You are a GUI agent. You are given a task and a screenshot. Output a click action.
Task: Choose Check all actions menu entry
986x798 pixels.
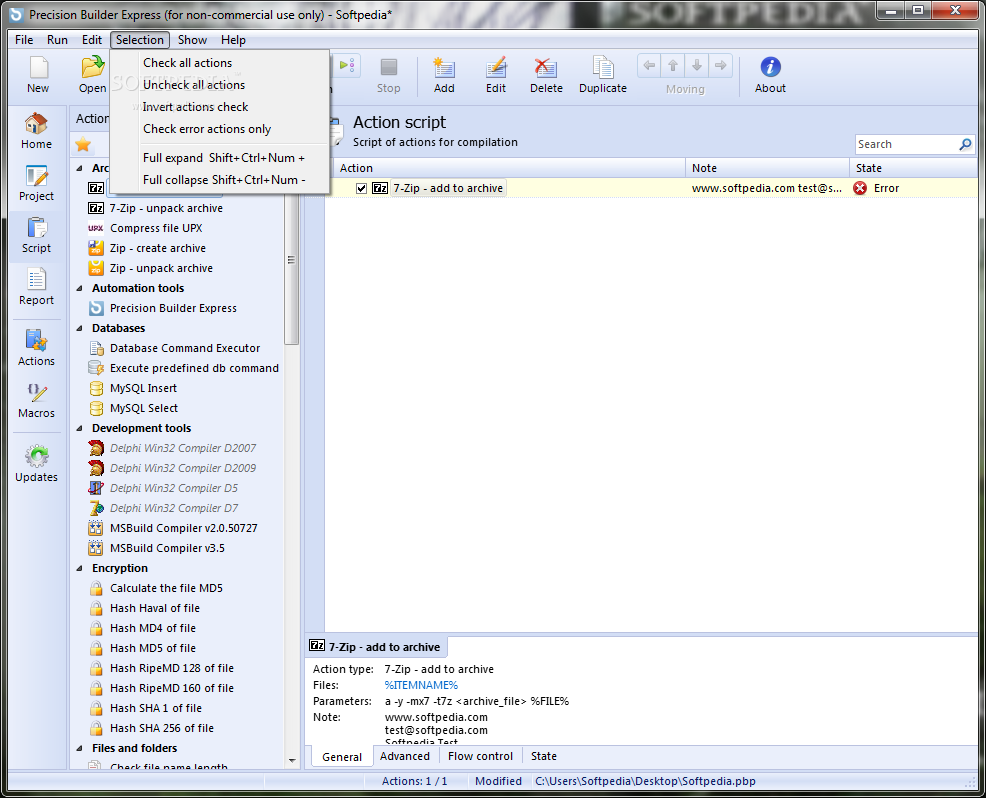(x=220, y=63)
